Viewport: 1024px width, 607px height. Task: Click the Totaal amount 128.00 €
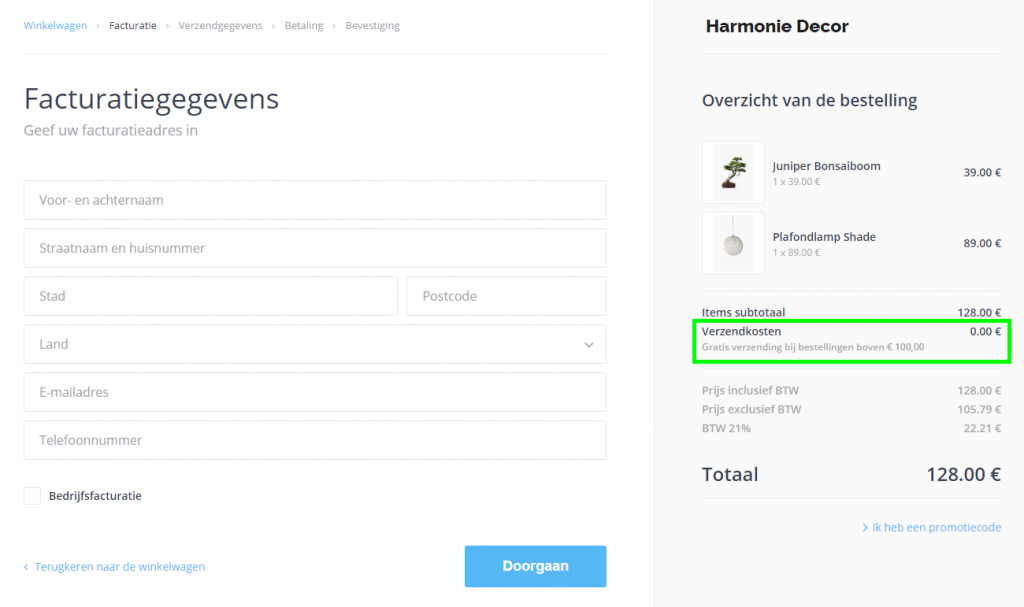point(963,474)
